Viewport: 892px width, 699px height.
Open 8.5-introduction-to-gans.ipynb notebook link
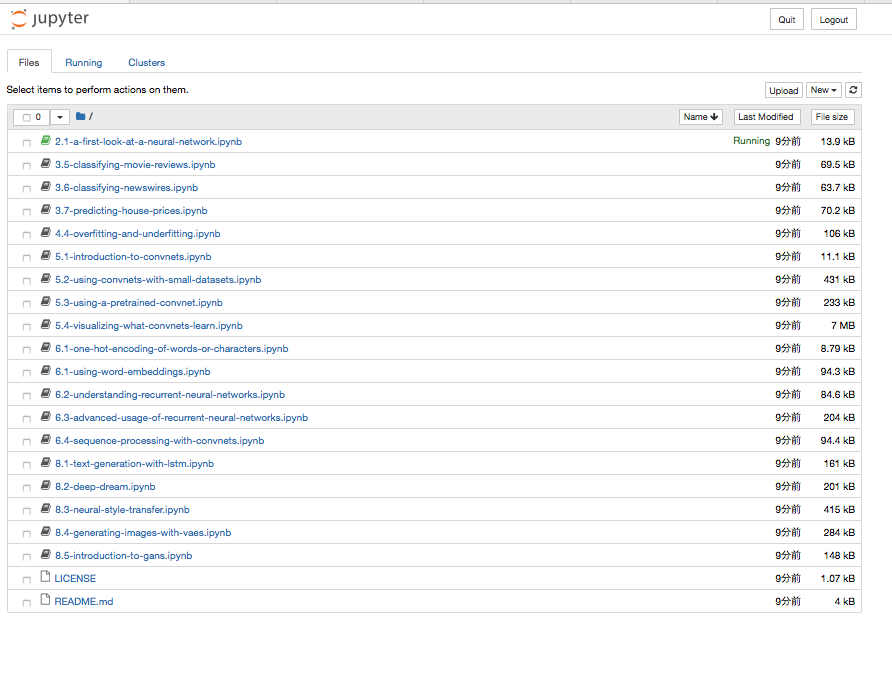click(123, 555)
